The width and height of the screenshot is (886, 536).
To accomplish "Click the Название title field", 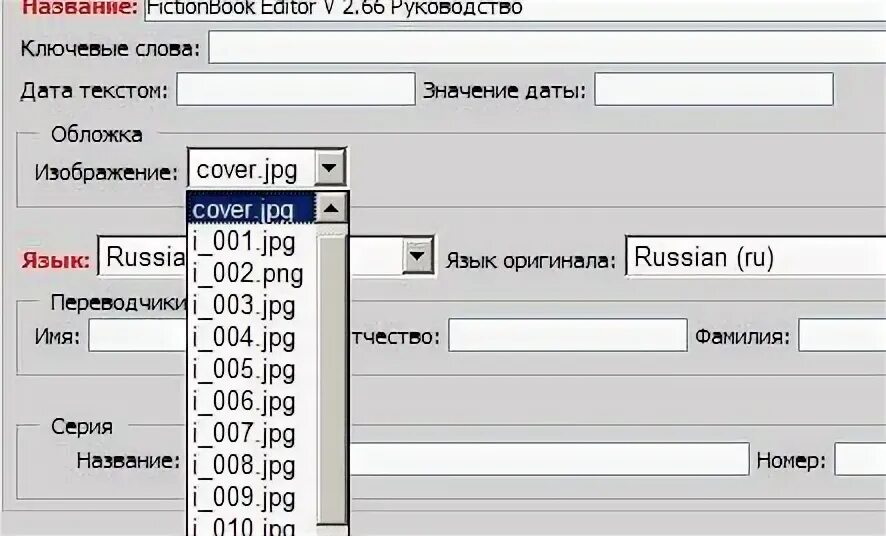I will pos(515,10).
